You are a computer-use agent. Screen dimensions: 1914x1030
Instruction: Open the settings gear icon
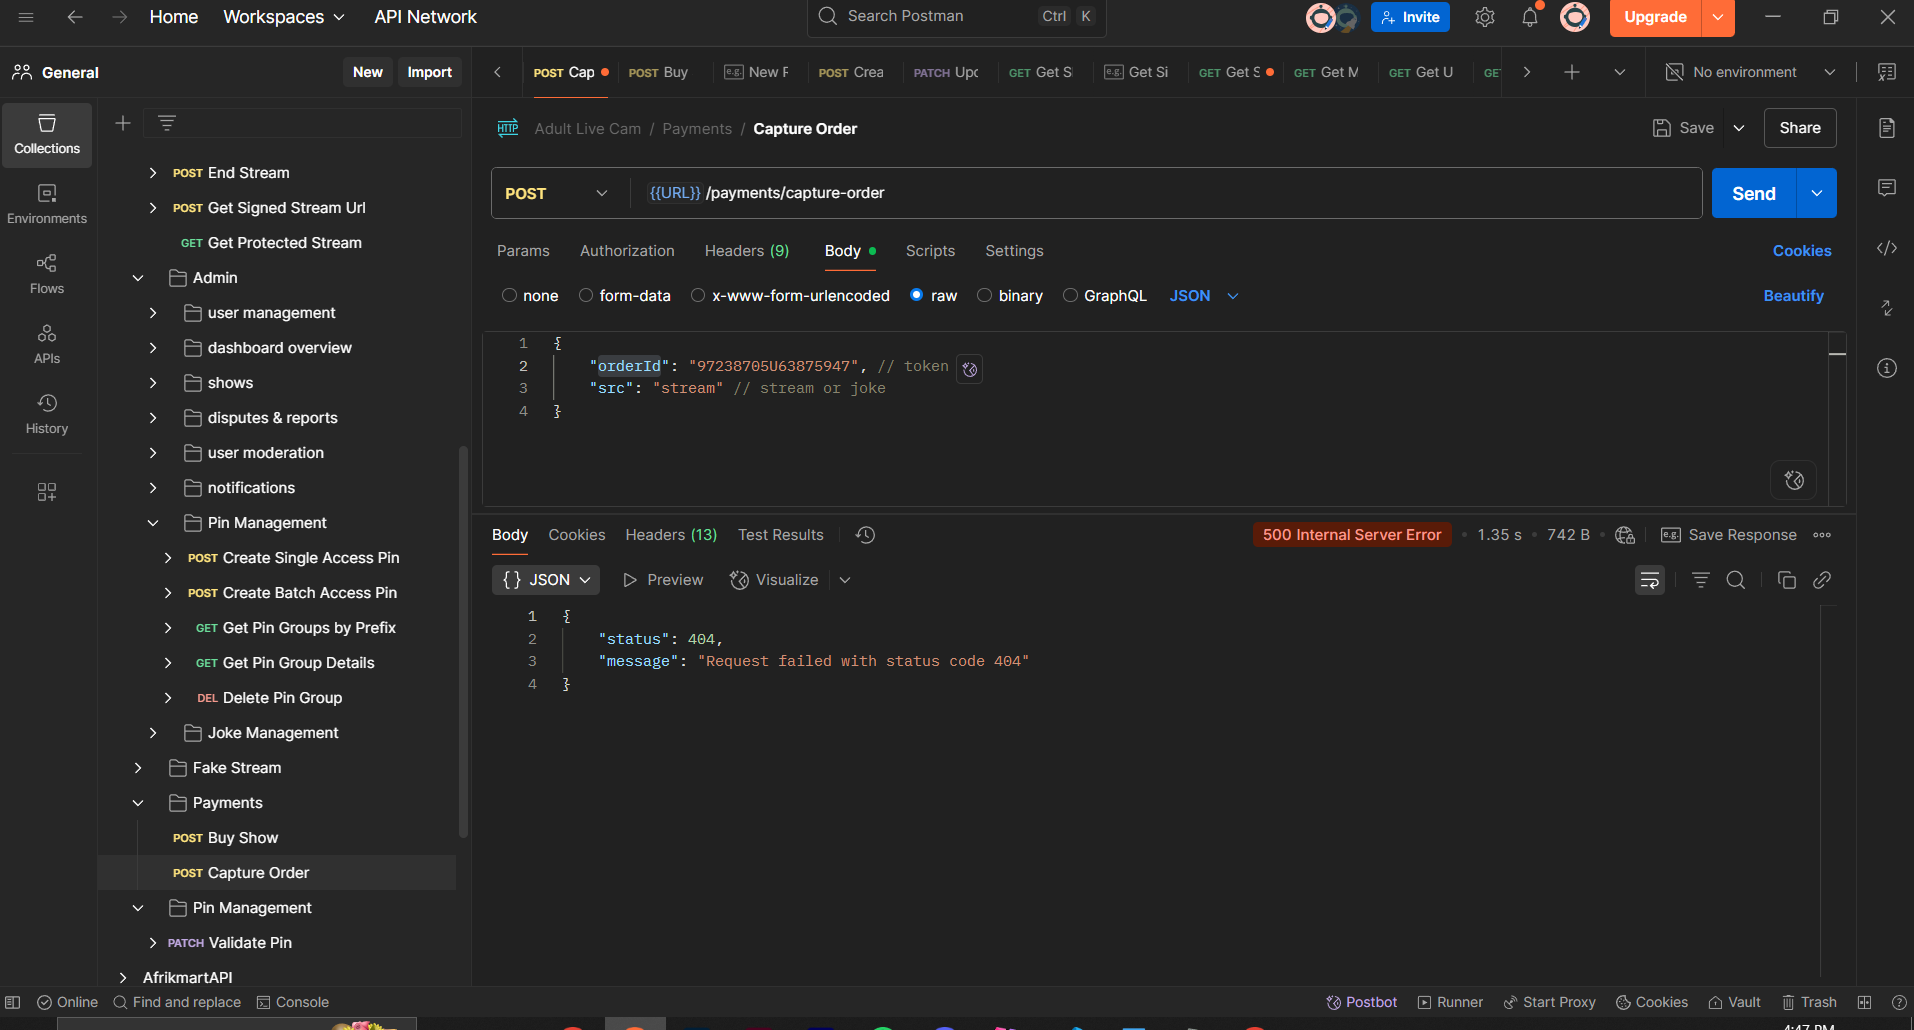pos(1485,17)
